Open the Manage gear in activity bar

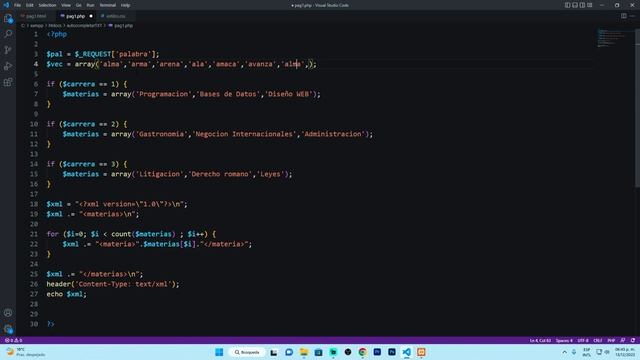pos(8,329)
